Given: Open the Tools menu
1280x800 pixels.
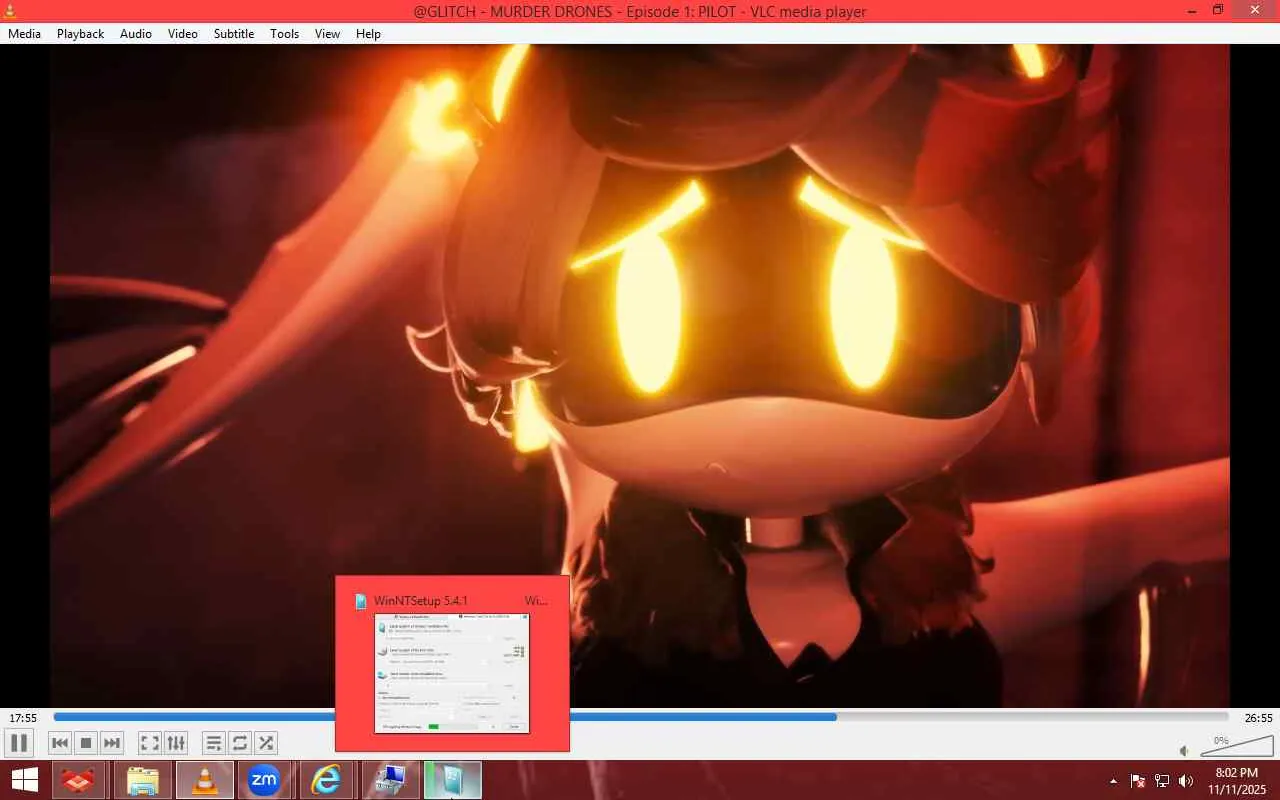Looking at the screenshot, I should point(285,34).
